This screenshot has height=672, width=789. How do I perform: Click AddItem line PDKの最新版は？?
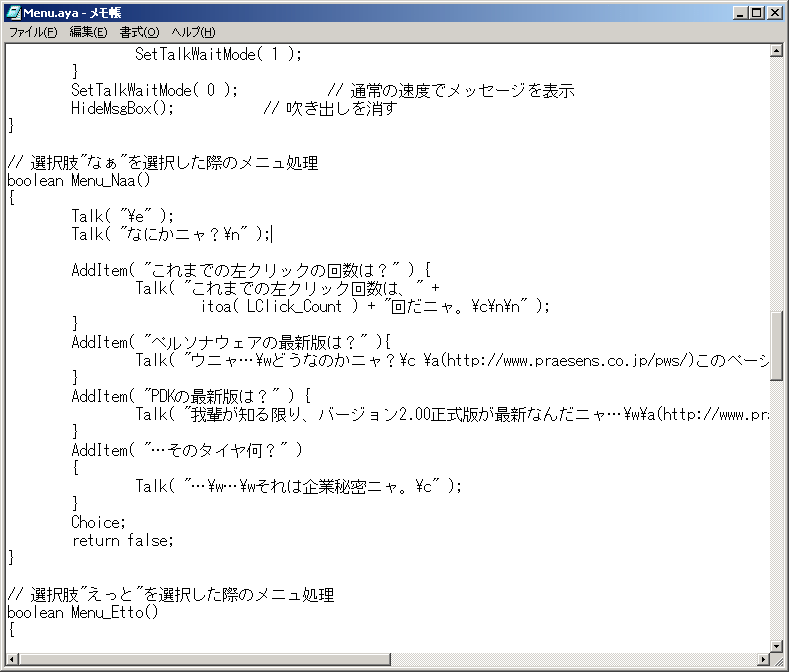191,396
